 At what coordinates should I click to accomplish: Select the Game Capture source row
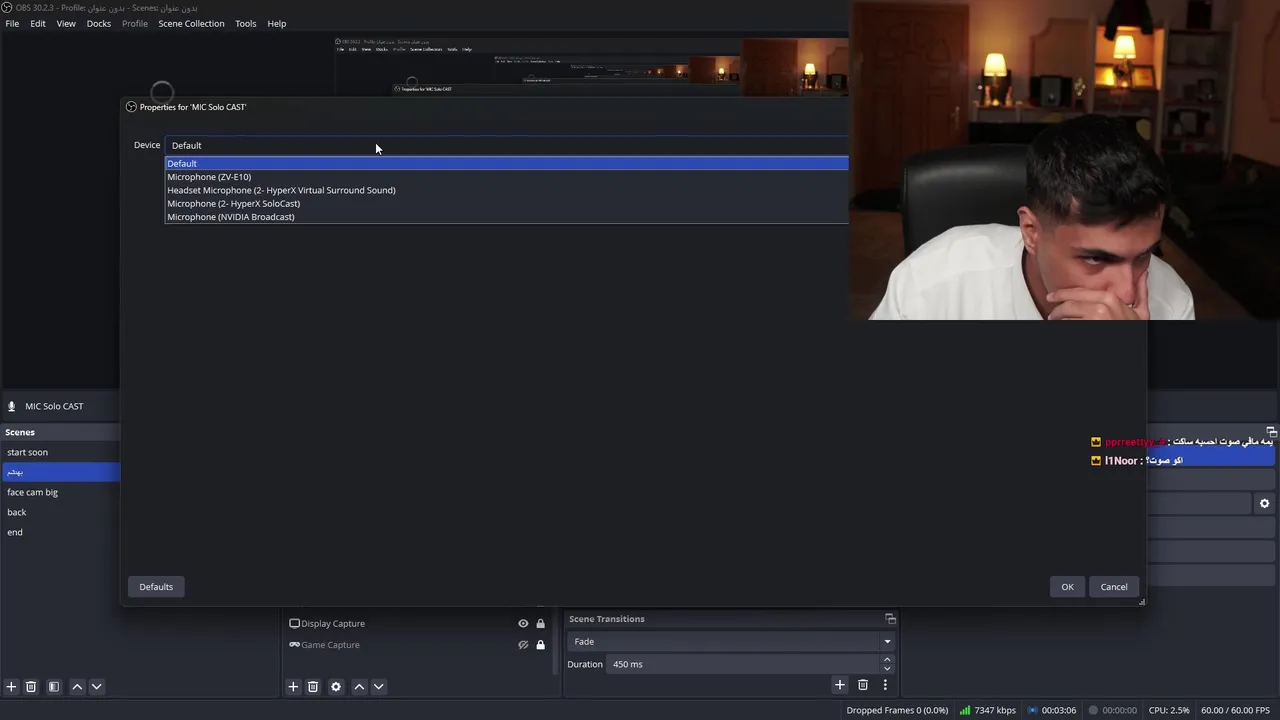coord(418,645)
